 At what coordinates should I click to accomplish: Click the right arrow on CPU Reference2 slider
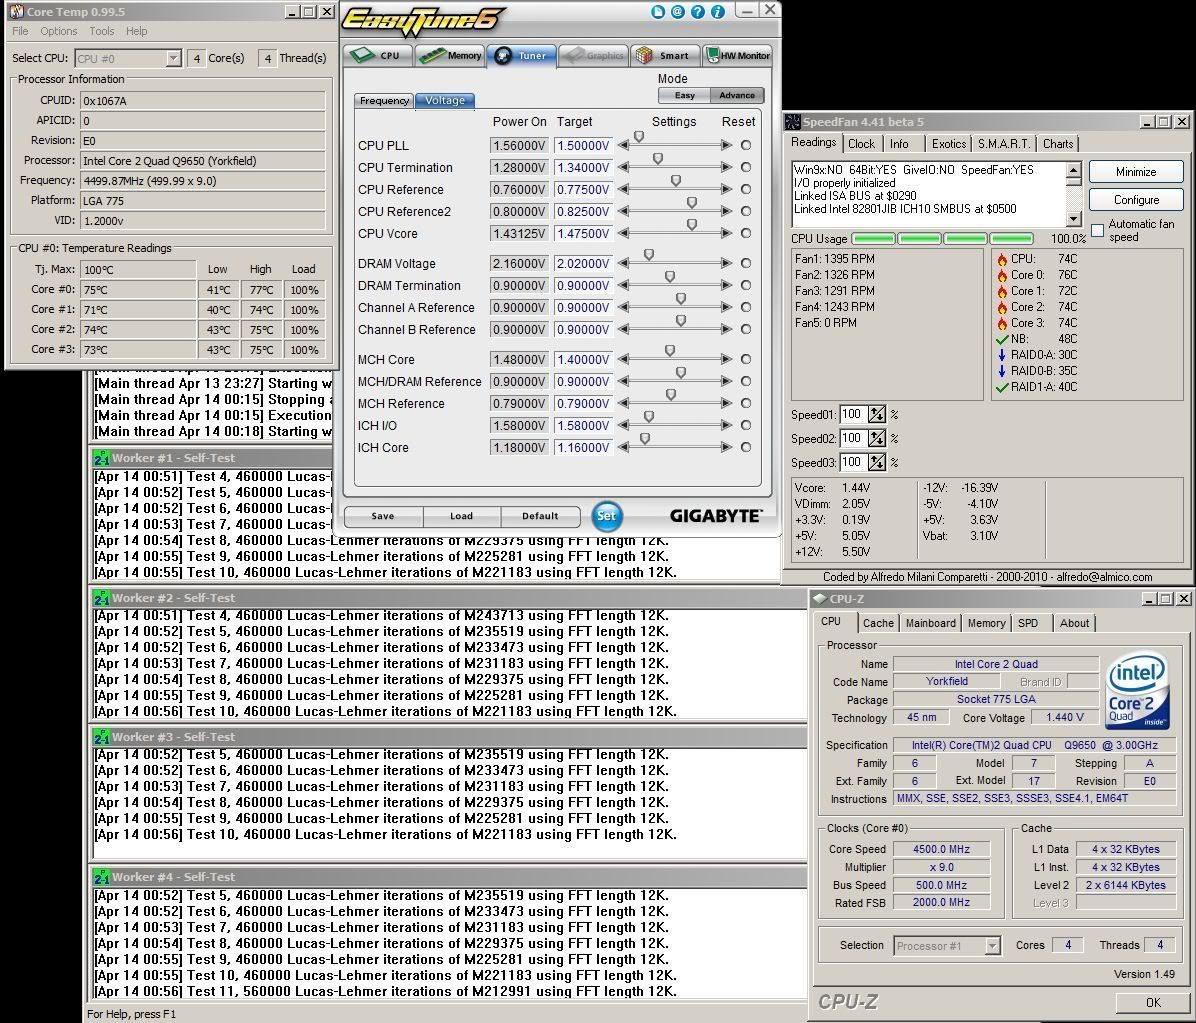click(x=726, y=211)
